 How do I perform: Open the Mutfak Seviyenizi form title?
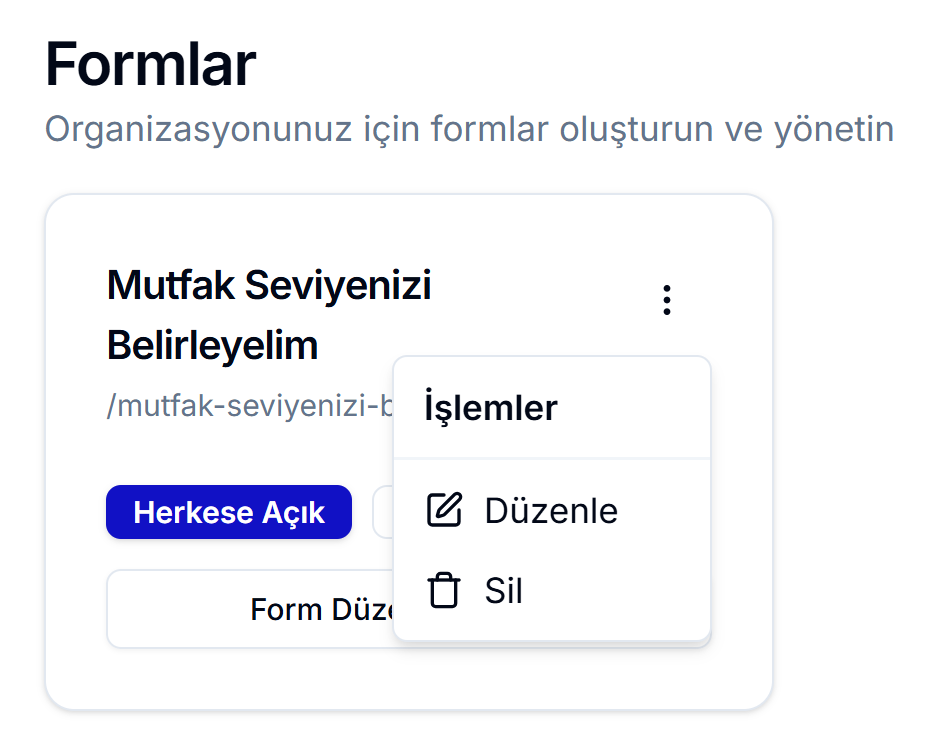tap(268, 286)
